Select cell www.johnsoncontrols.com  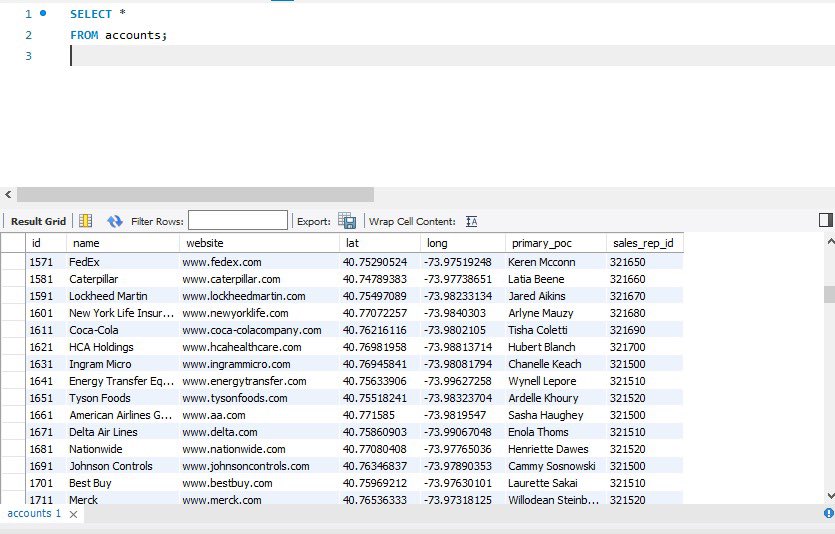259,466
